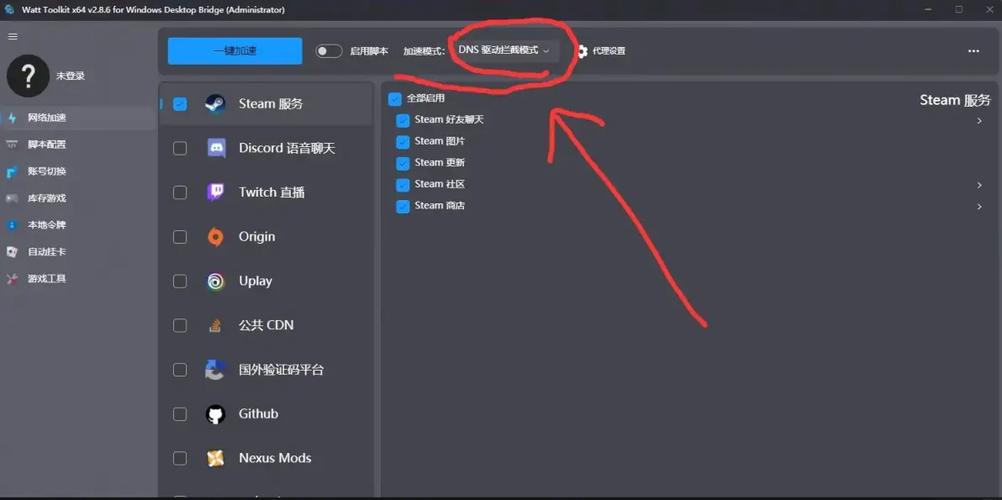Viewport: 1002px width, 500px height.
Task: Click the Nexus Mods icon
Action: 215,458
